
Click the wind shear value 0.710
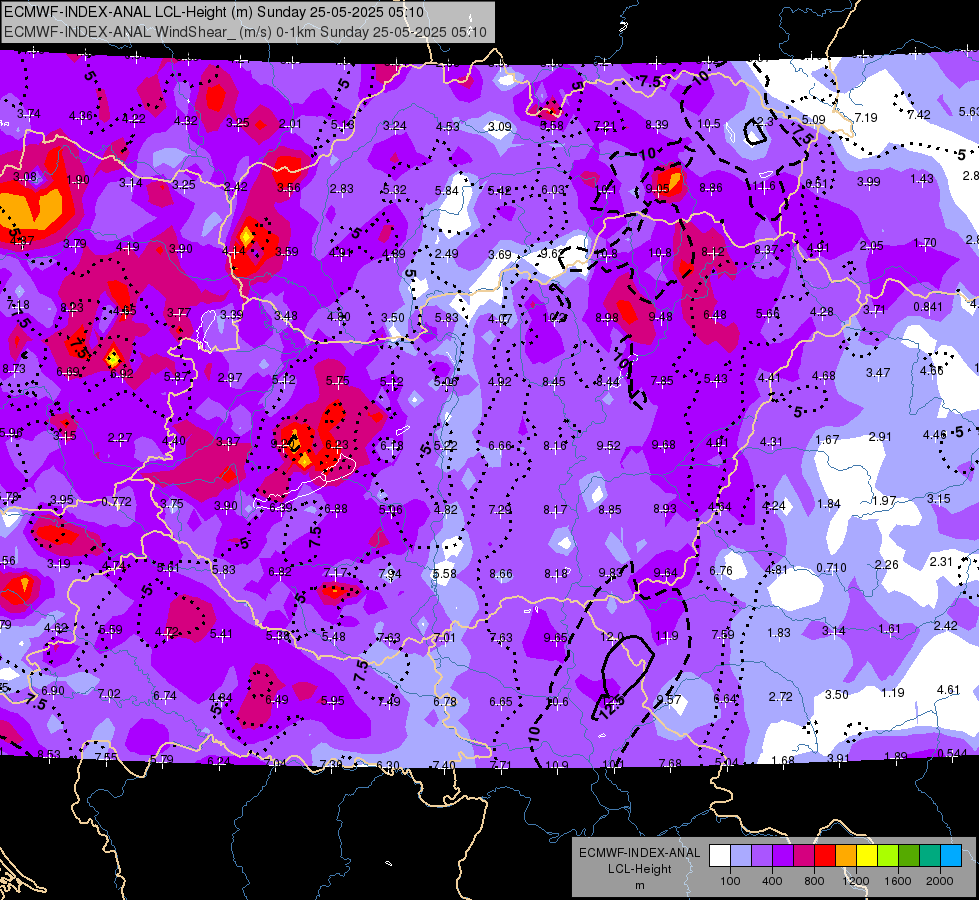click(832, 568)
